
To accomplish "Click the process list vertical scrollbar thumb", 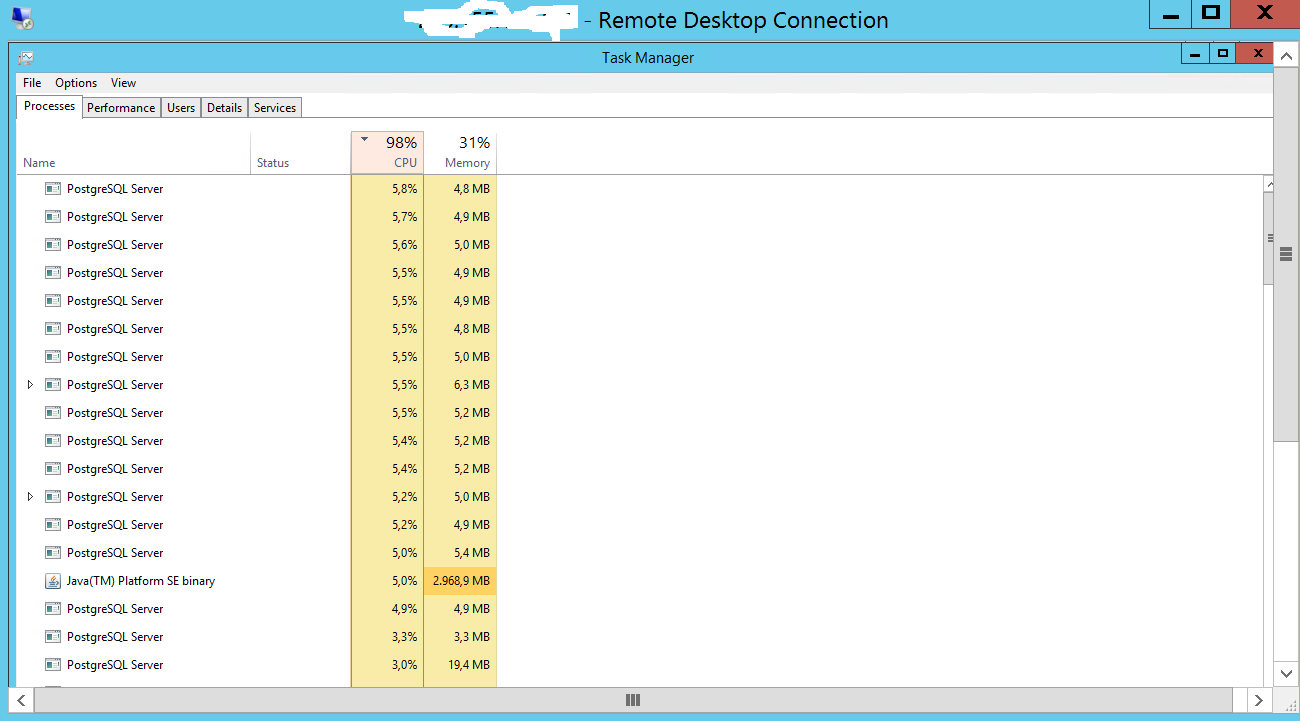I will click(x=1268, y=238).
